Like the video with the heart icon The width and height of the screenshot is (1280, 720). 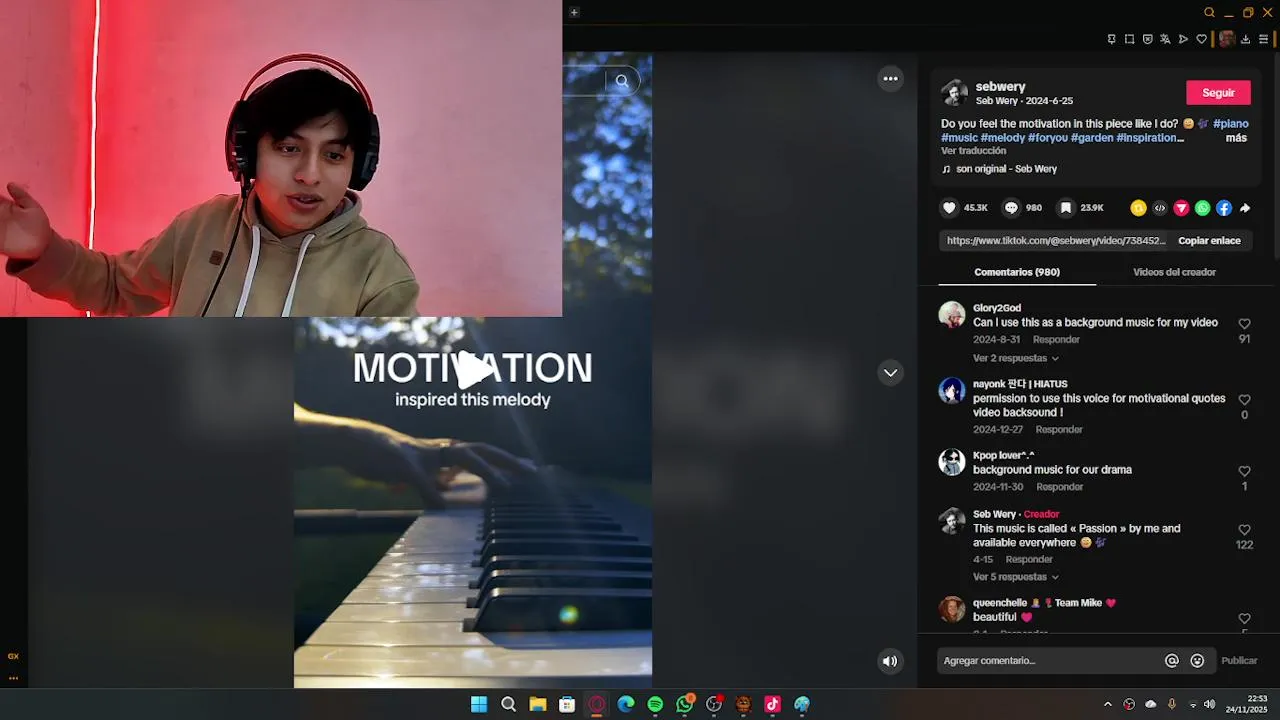[949, 208]
